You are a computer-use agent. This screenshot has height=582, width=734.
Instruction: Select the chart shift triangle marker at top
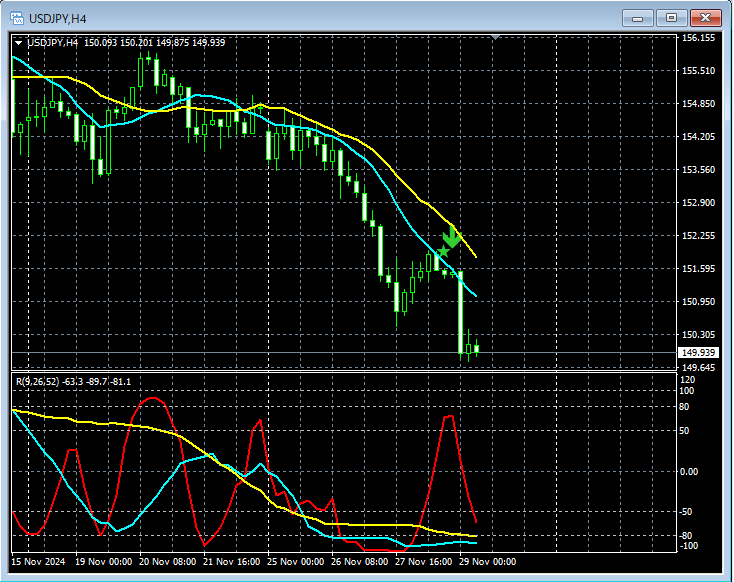tap(496, 37)
